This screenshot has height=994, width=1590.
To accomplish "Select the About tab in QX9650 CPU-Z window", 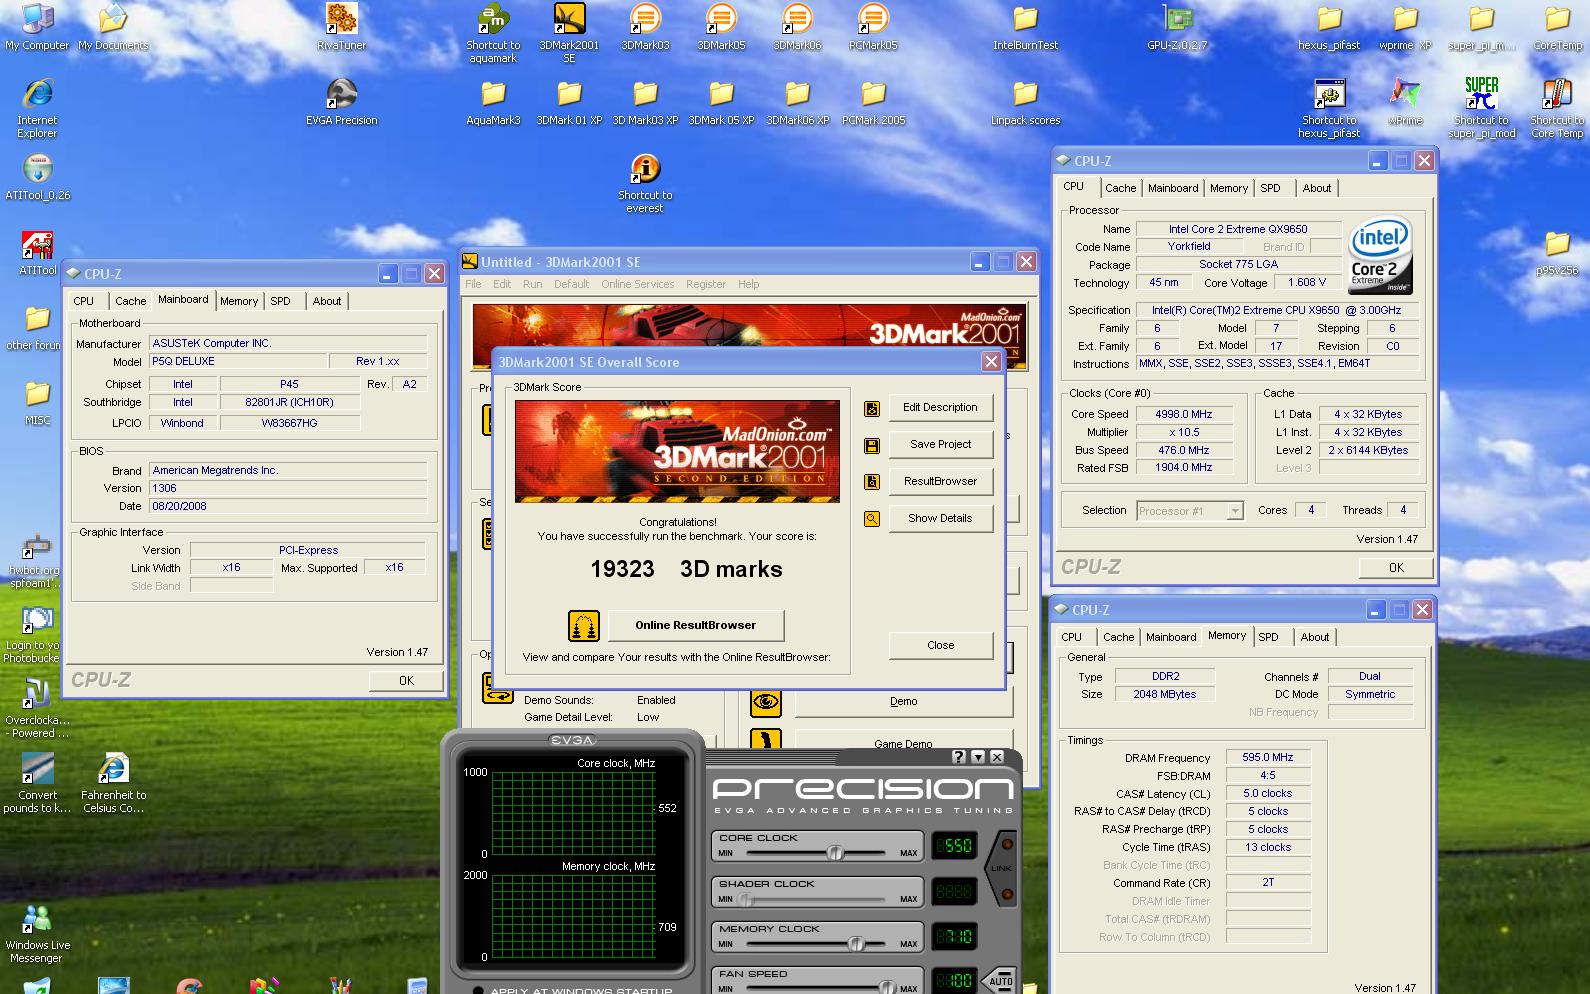I will tap(1317, 188).
